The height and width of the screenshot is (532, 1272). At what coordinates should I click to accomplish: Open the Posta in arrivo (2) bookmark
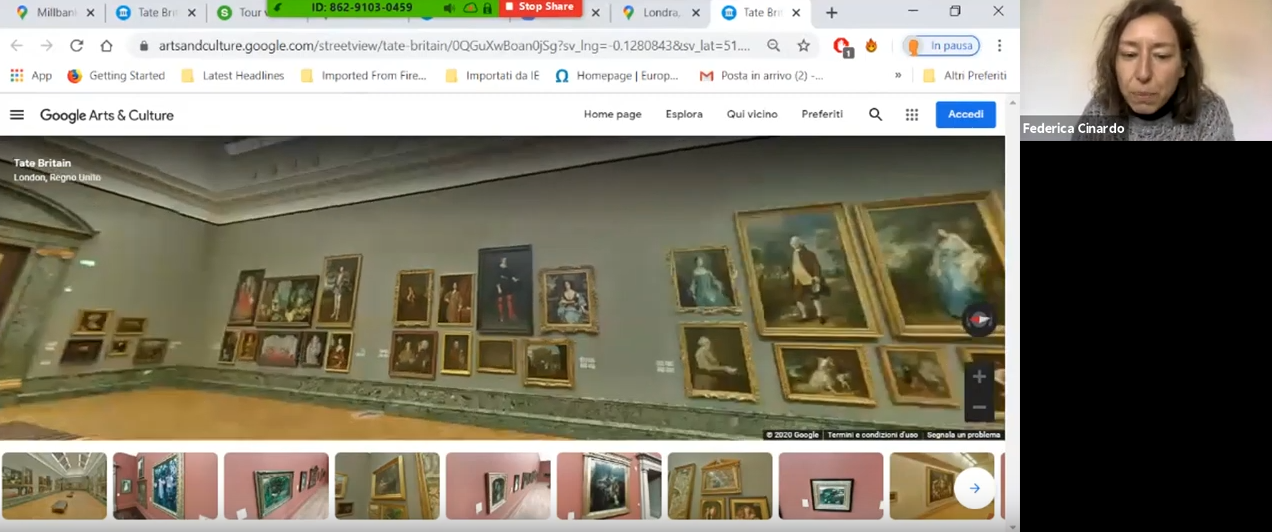(x=761, y=76)
